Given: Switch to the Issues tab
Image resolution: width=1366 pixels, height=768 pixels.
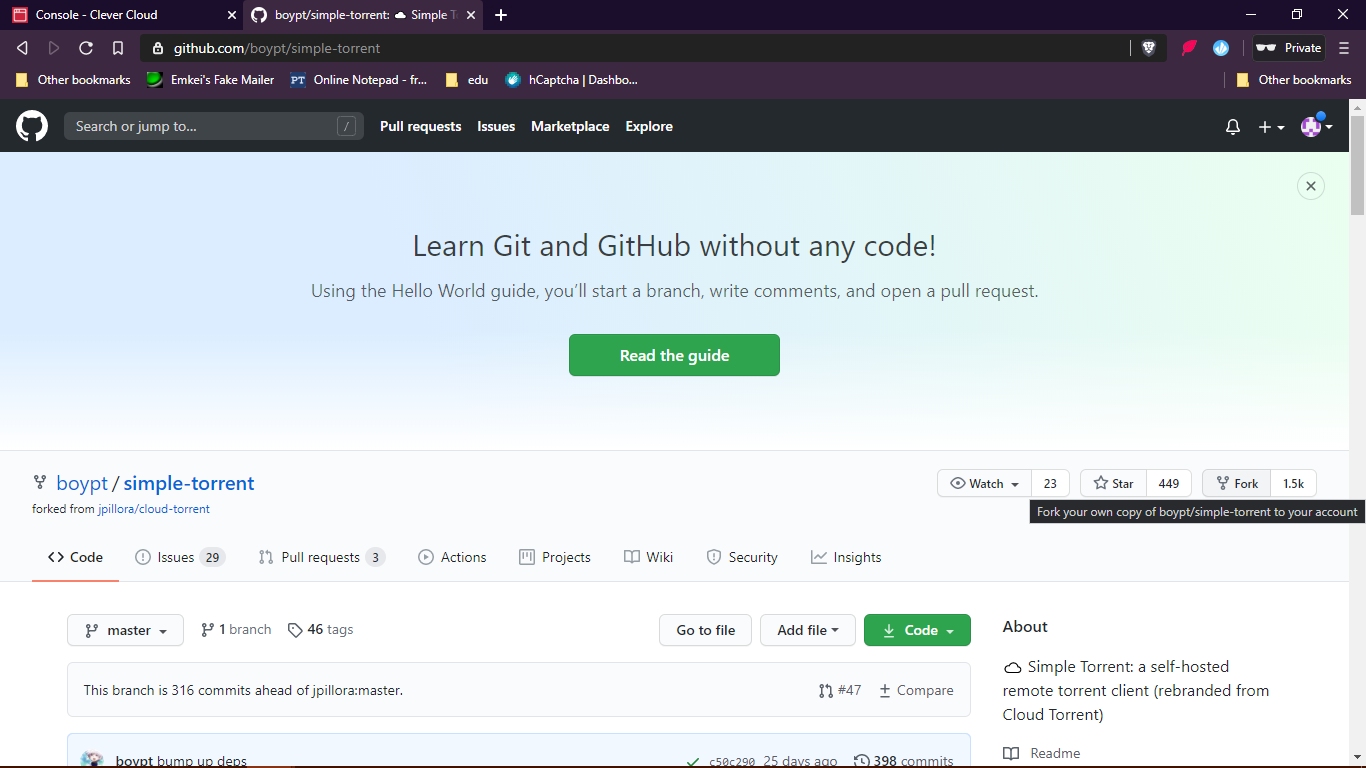Looking at the screenshot, I should pos(179,558).
